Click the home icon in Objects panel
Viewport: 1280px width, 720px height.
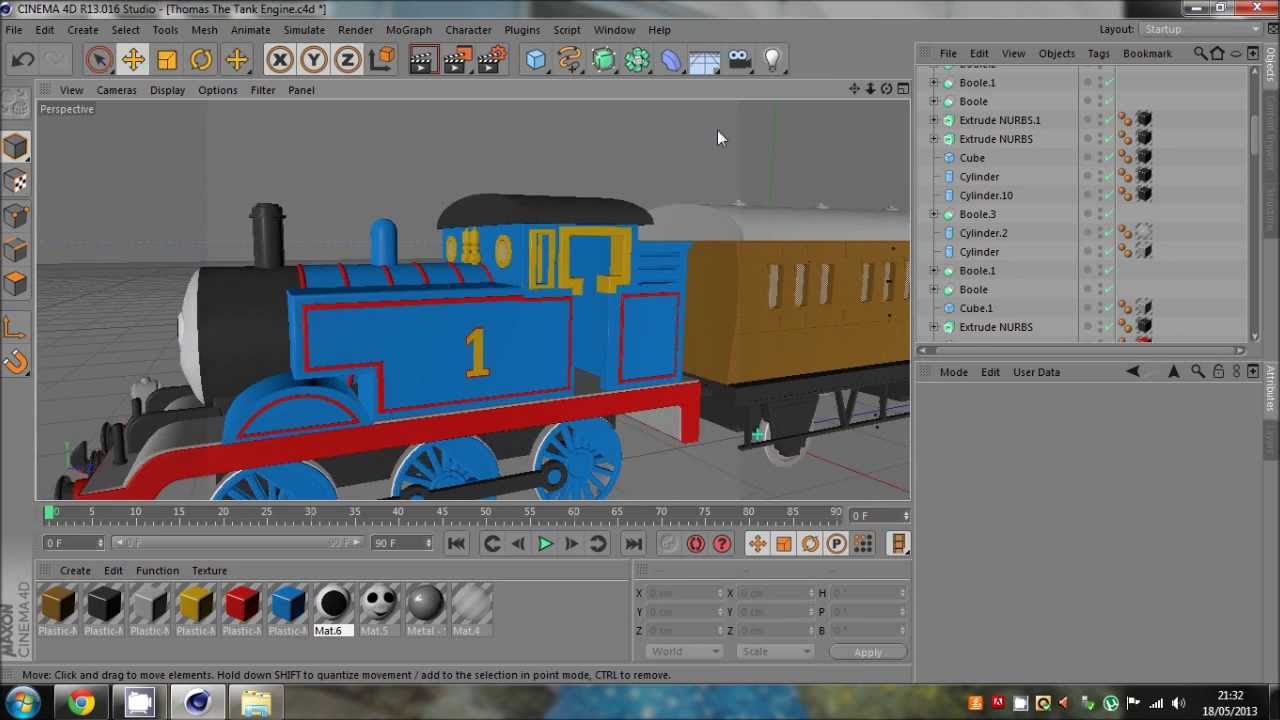1218,53
